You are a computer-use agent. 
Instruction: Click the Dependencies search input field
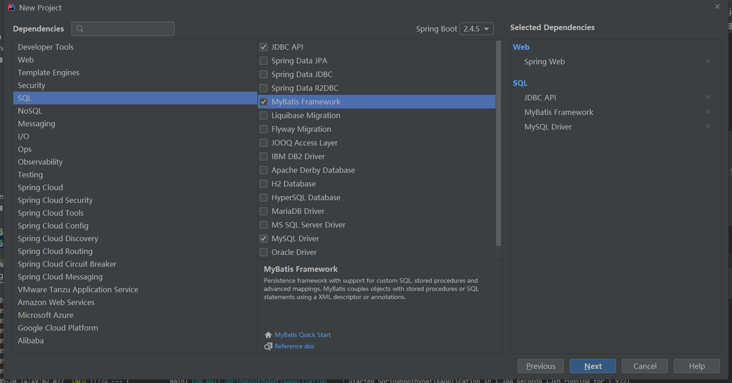click(x=123, y=29)
